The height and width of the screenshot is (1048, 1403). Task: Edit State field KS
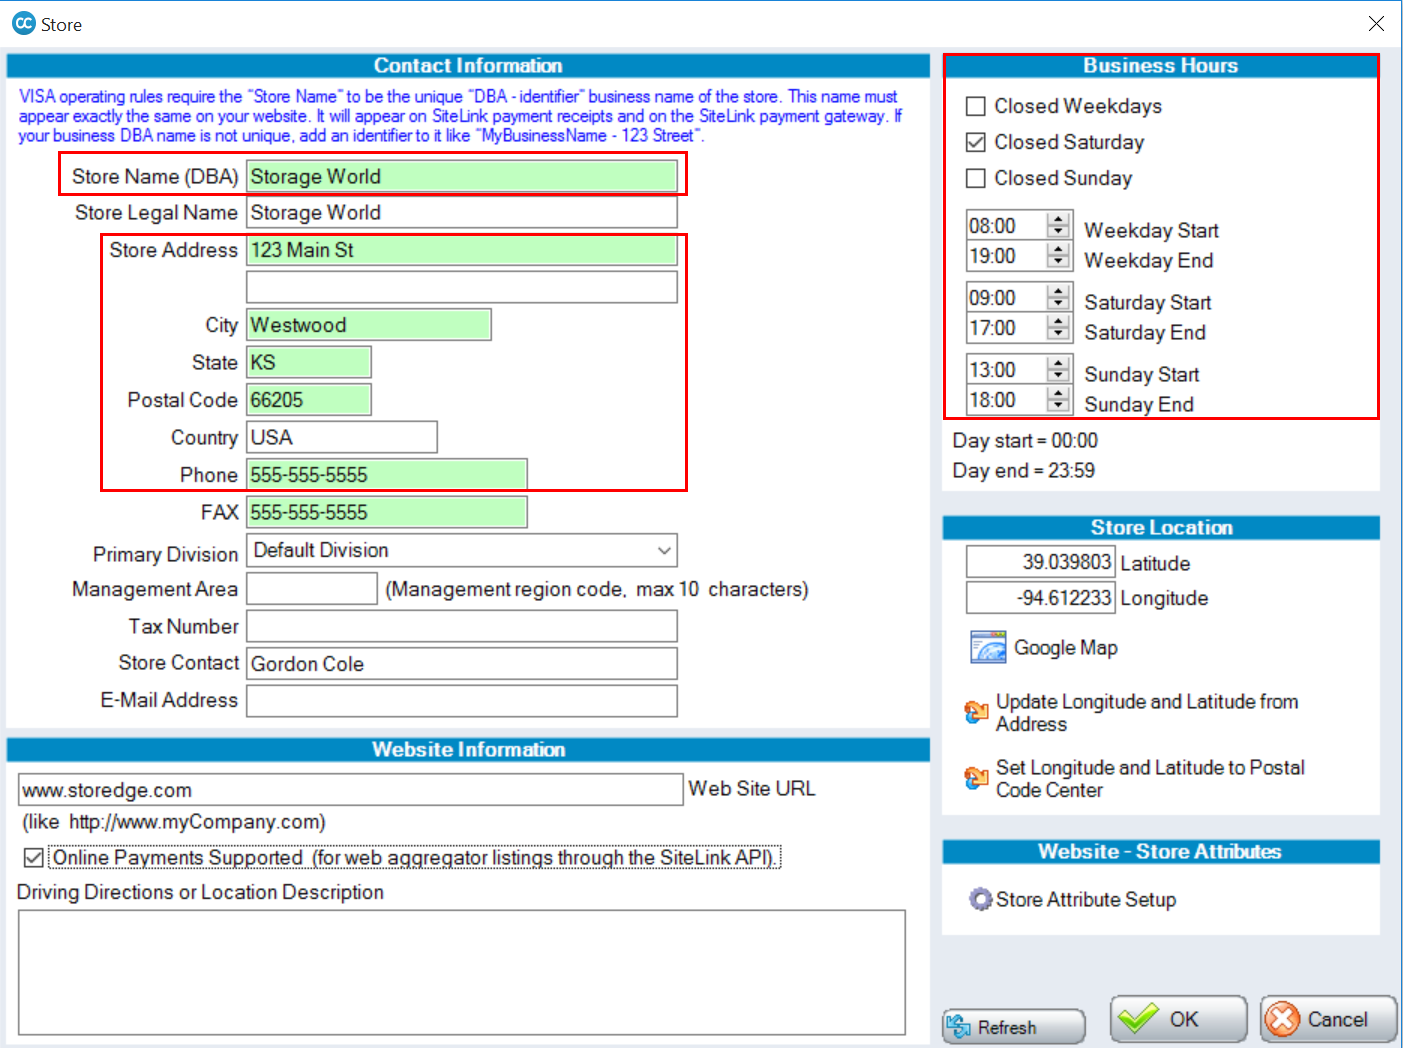click(x=309, y=362)
